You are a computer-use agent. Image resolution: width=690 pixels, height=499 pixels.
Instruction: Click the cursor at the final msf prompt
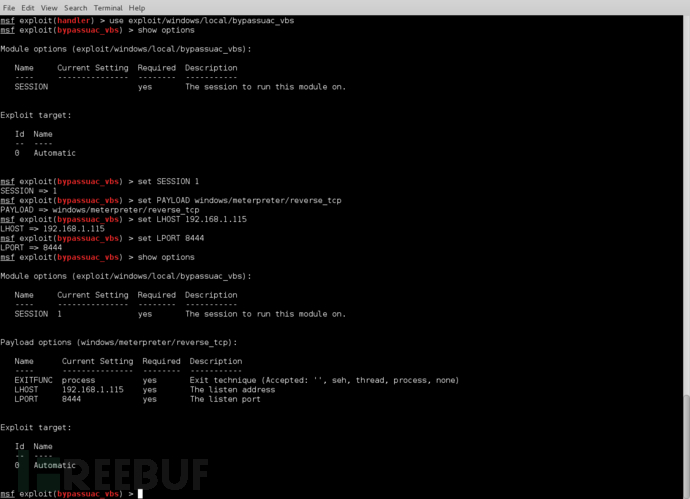[x=140, y=494]
